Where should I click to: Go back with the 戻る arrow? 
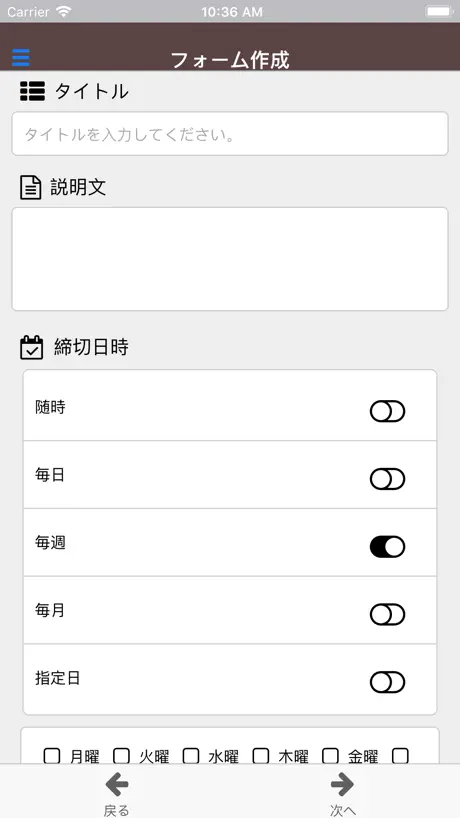(116, 785)
